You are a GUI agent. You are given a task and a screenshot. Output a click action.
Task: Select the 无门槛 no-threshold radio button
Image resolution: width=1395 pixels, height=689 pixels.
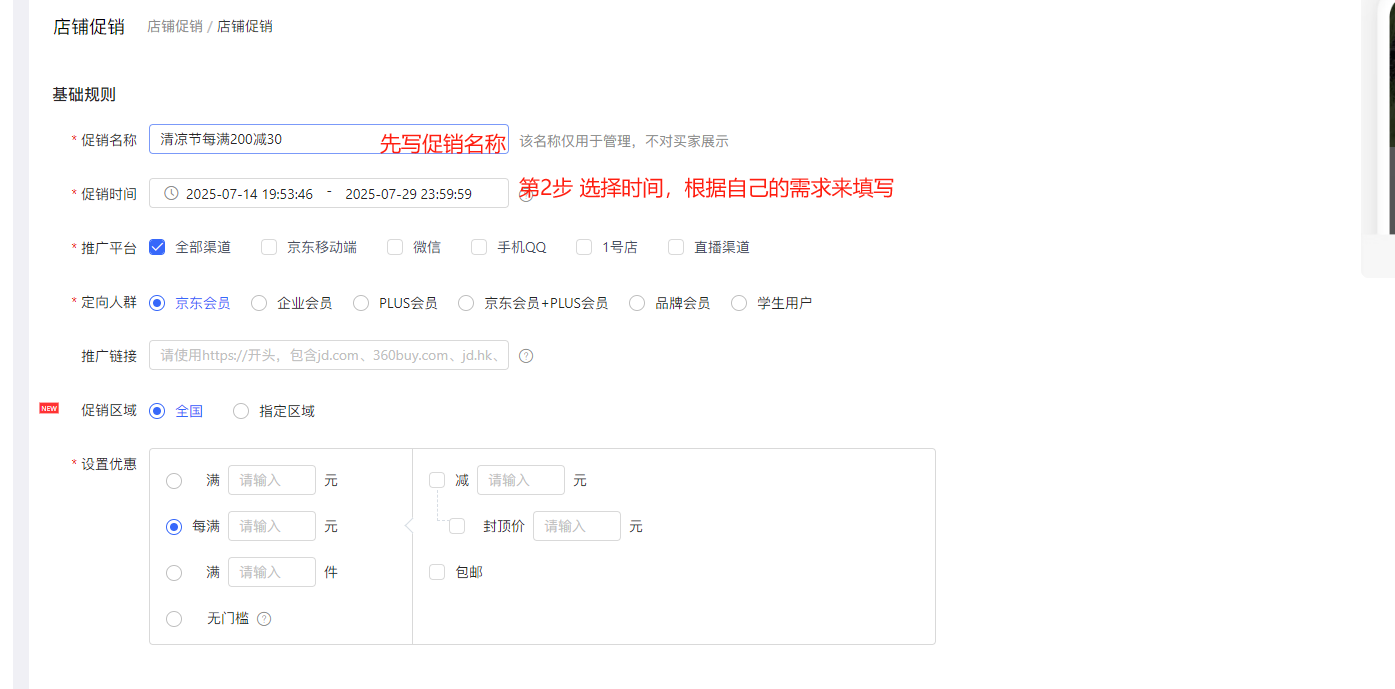click(x=174, y=619)
